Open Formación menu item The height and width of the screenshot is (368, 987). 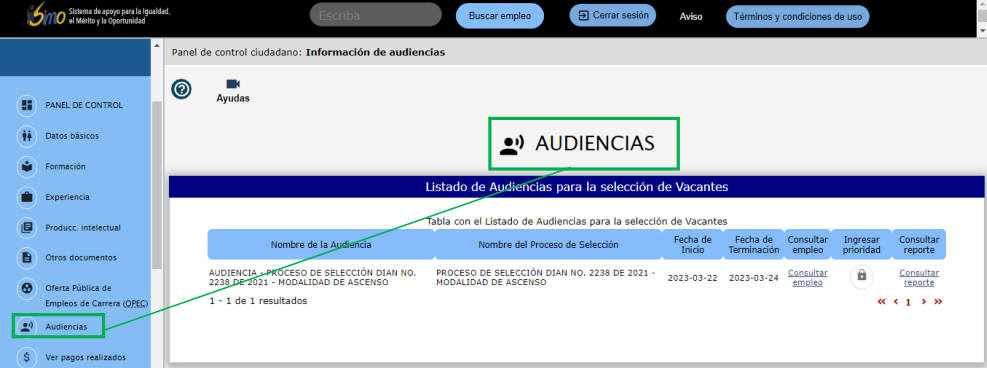click(65, 167)
